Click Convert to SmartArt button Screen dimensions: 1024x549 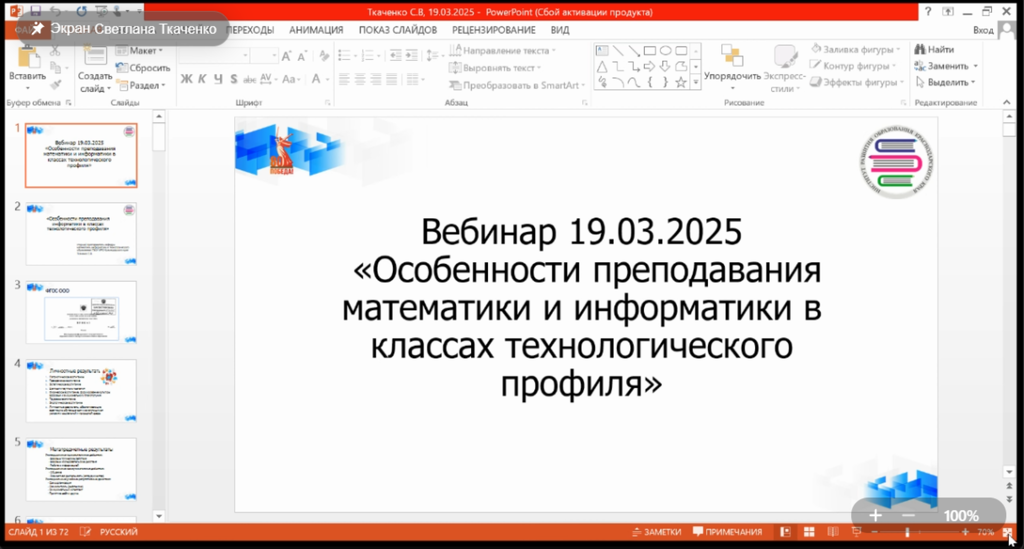point(516,86)
